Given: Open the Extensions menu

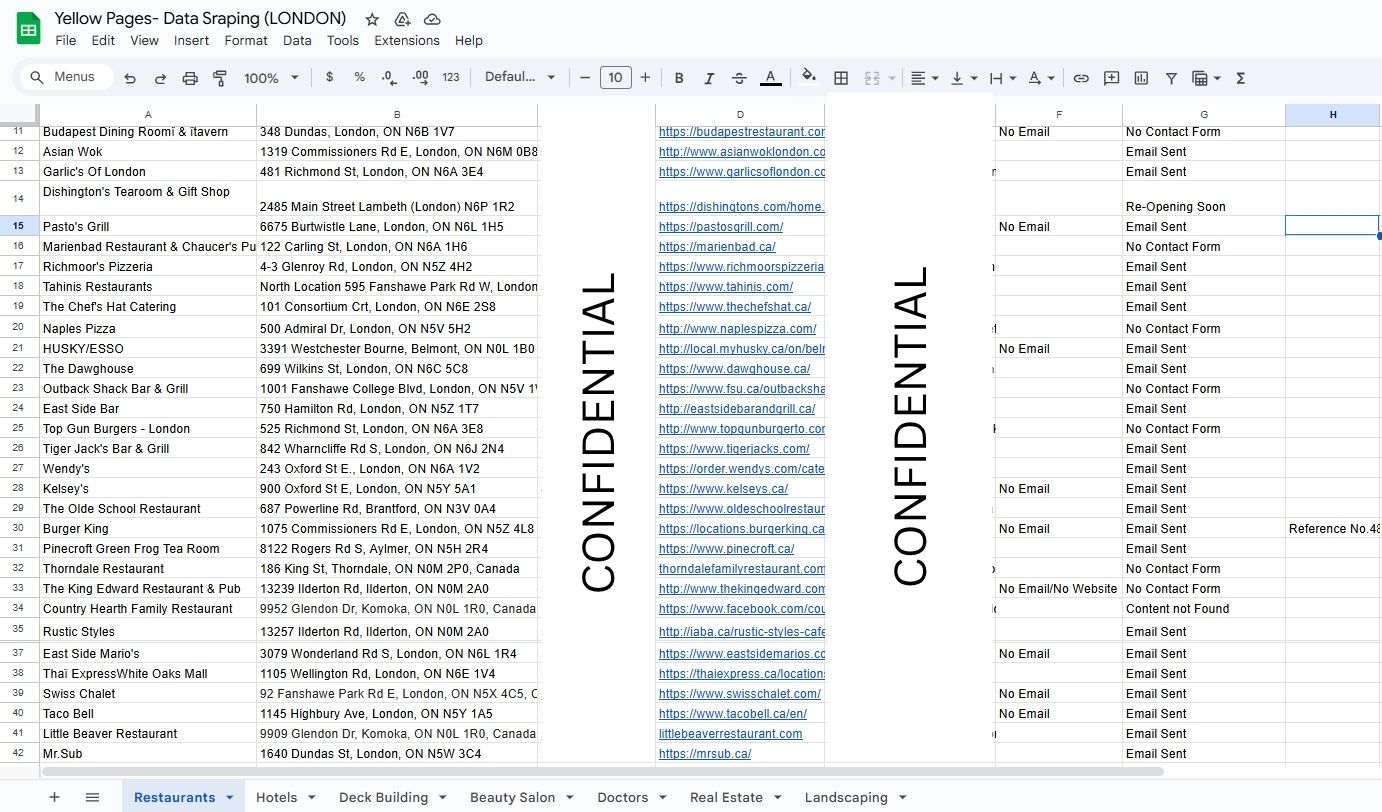Looking at the screenshot, I should point(406,41).
